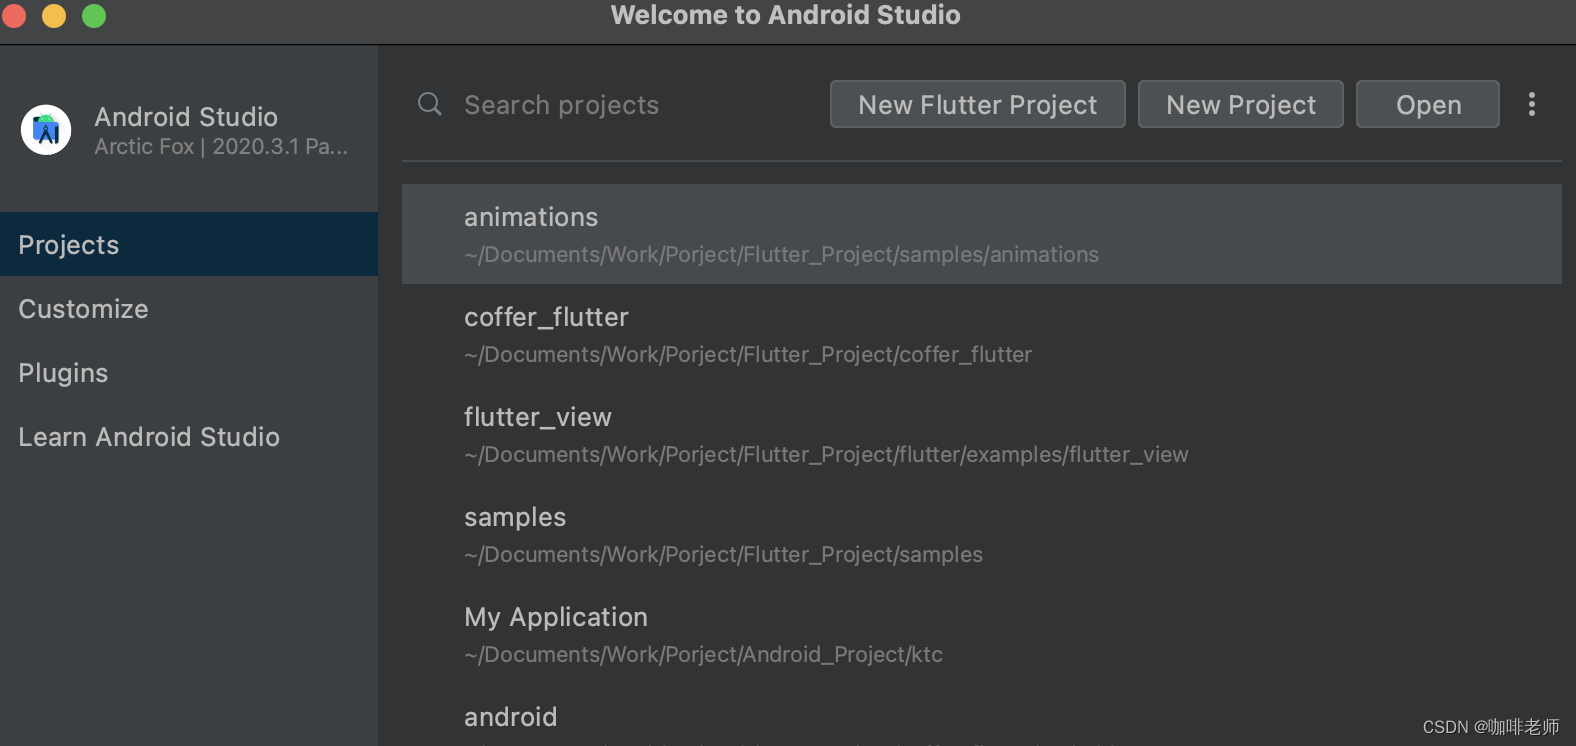
Task: Switch to the Customize tab
Action: [189, 308]
